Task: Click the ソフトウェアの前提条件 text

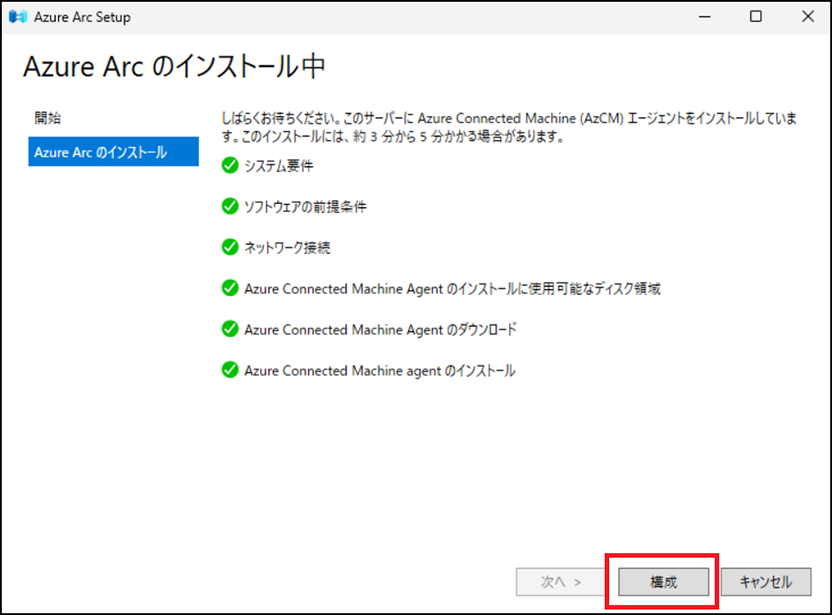Action: [305, 207]
